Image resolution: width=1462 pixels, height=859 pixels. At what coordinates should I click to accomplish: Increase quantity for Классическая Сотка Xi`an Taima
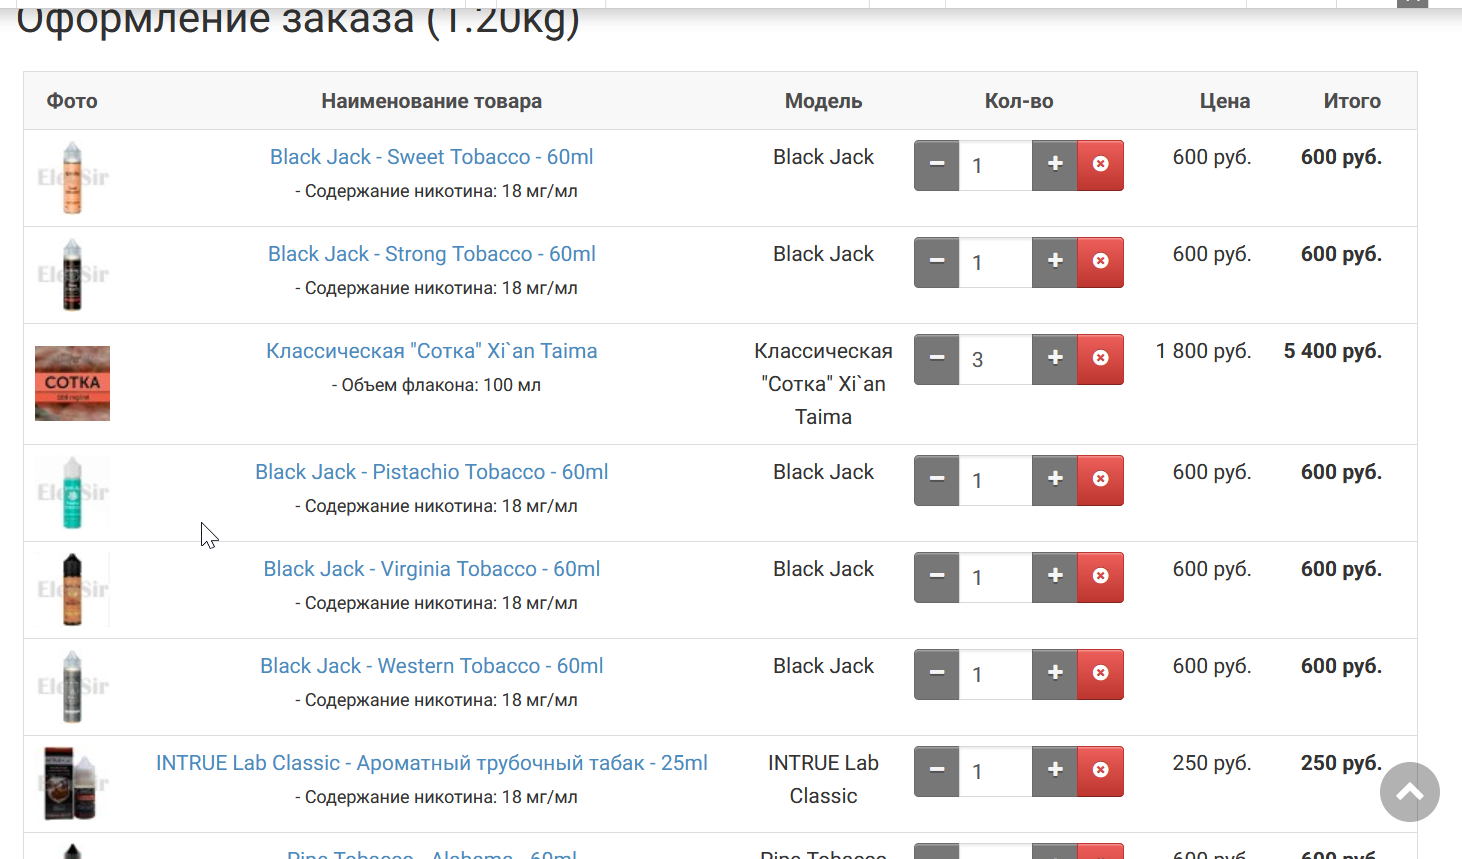pyautogui.click(x=1055, y=359)
